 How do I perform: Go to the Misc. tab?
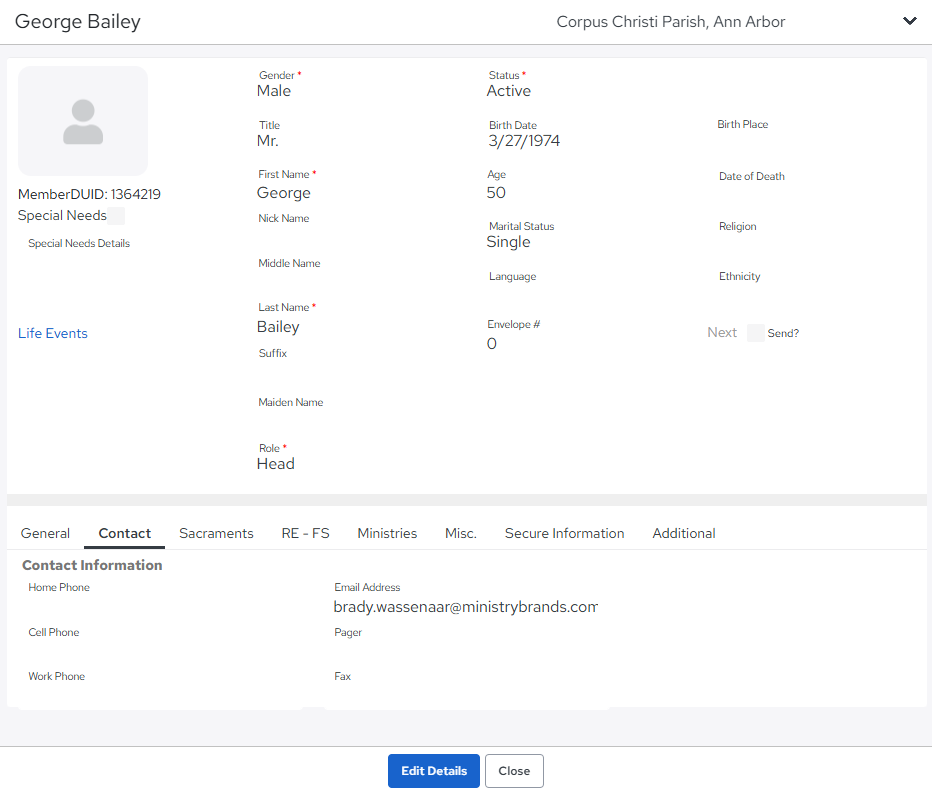point(461,533)
